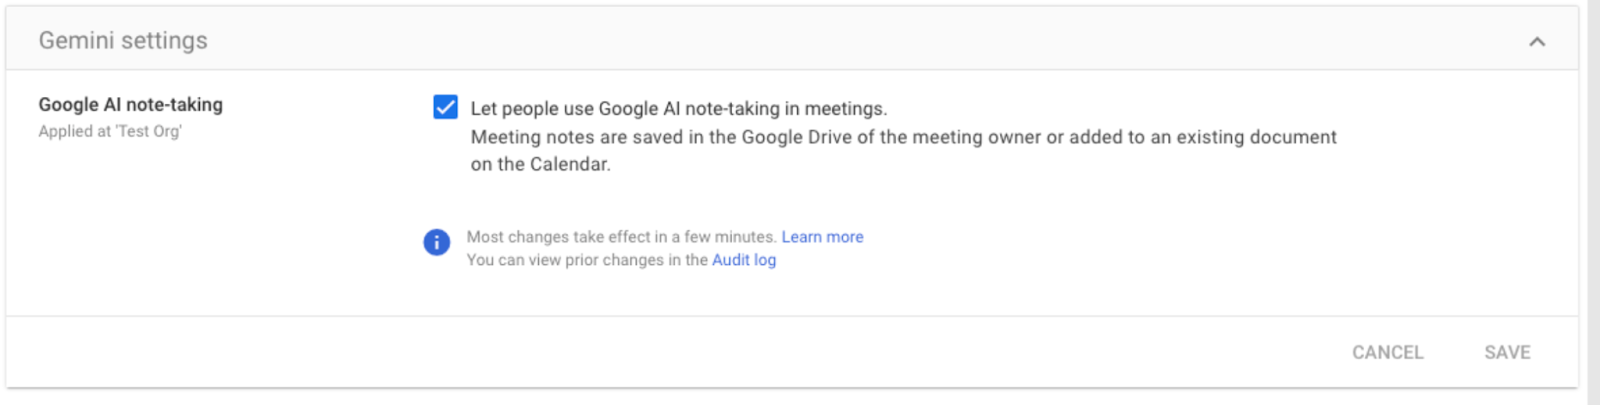Click the 'Let people use Google AI note-taking' label
Image resolution: width=1600 pixels, height=405 pixels.
click(x=679, y=108)
